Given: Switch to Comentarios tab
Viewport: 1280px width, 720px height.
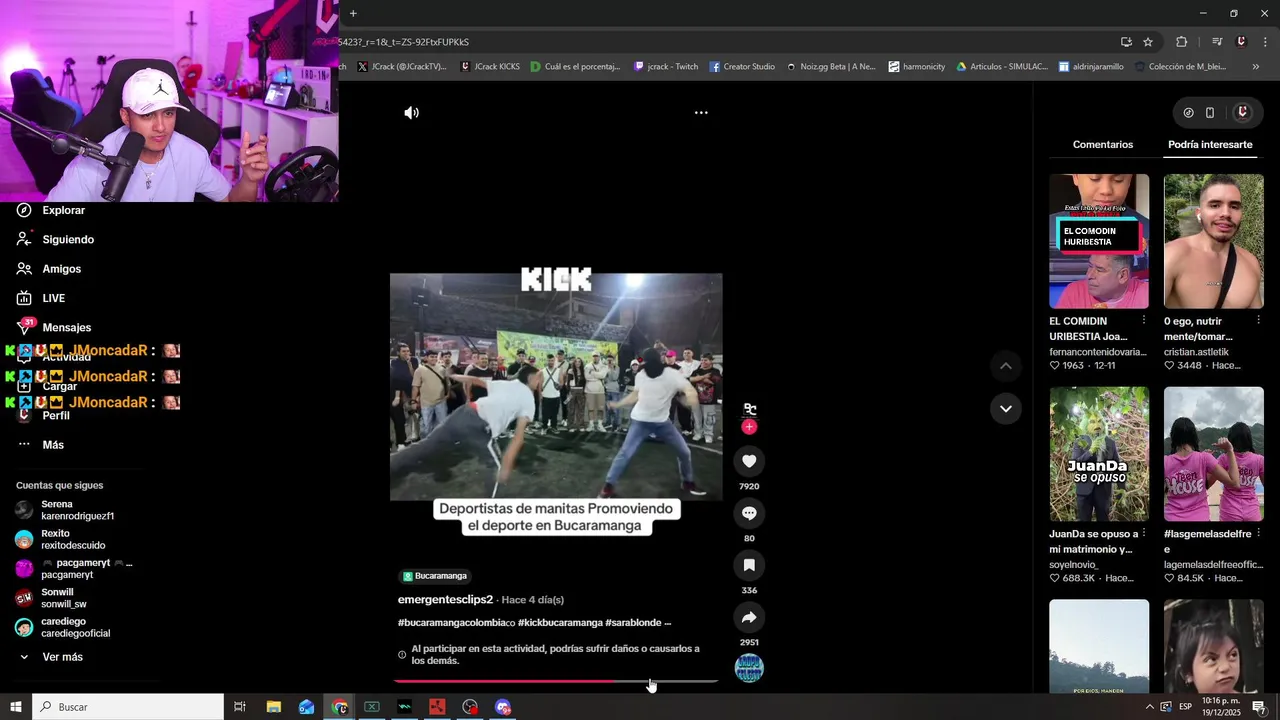Looking at the screenshot, I should [1103, 145].
